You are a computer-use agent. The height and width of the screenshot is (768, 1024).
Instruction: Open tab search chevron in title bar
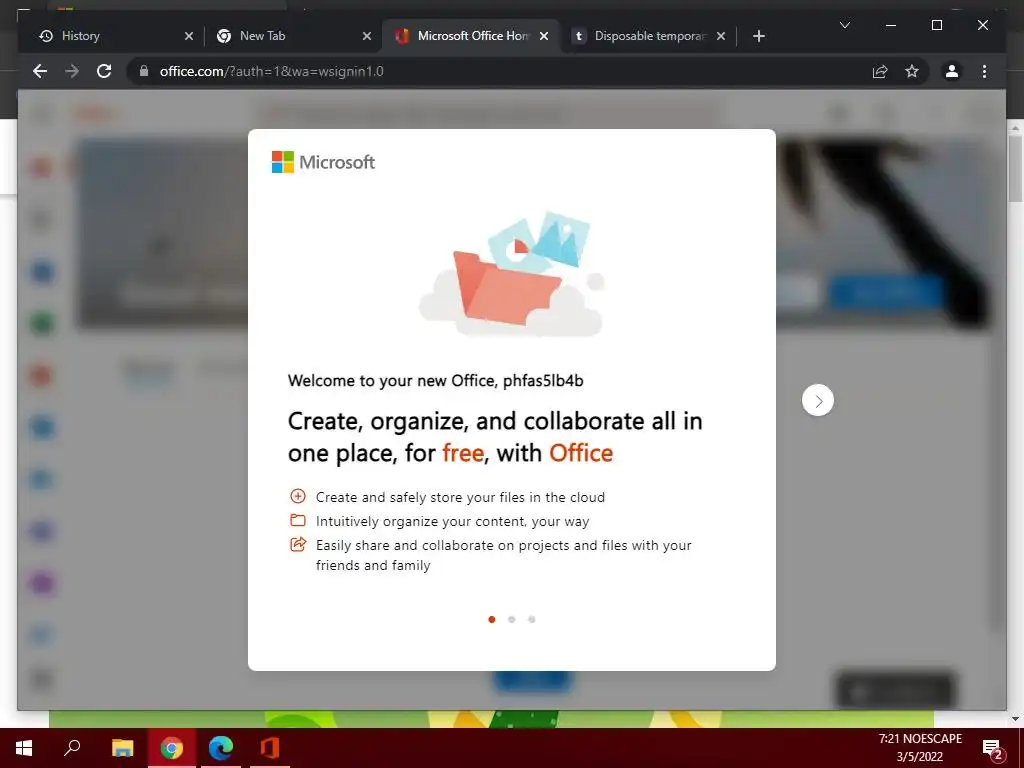[x=844, y=25]
